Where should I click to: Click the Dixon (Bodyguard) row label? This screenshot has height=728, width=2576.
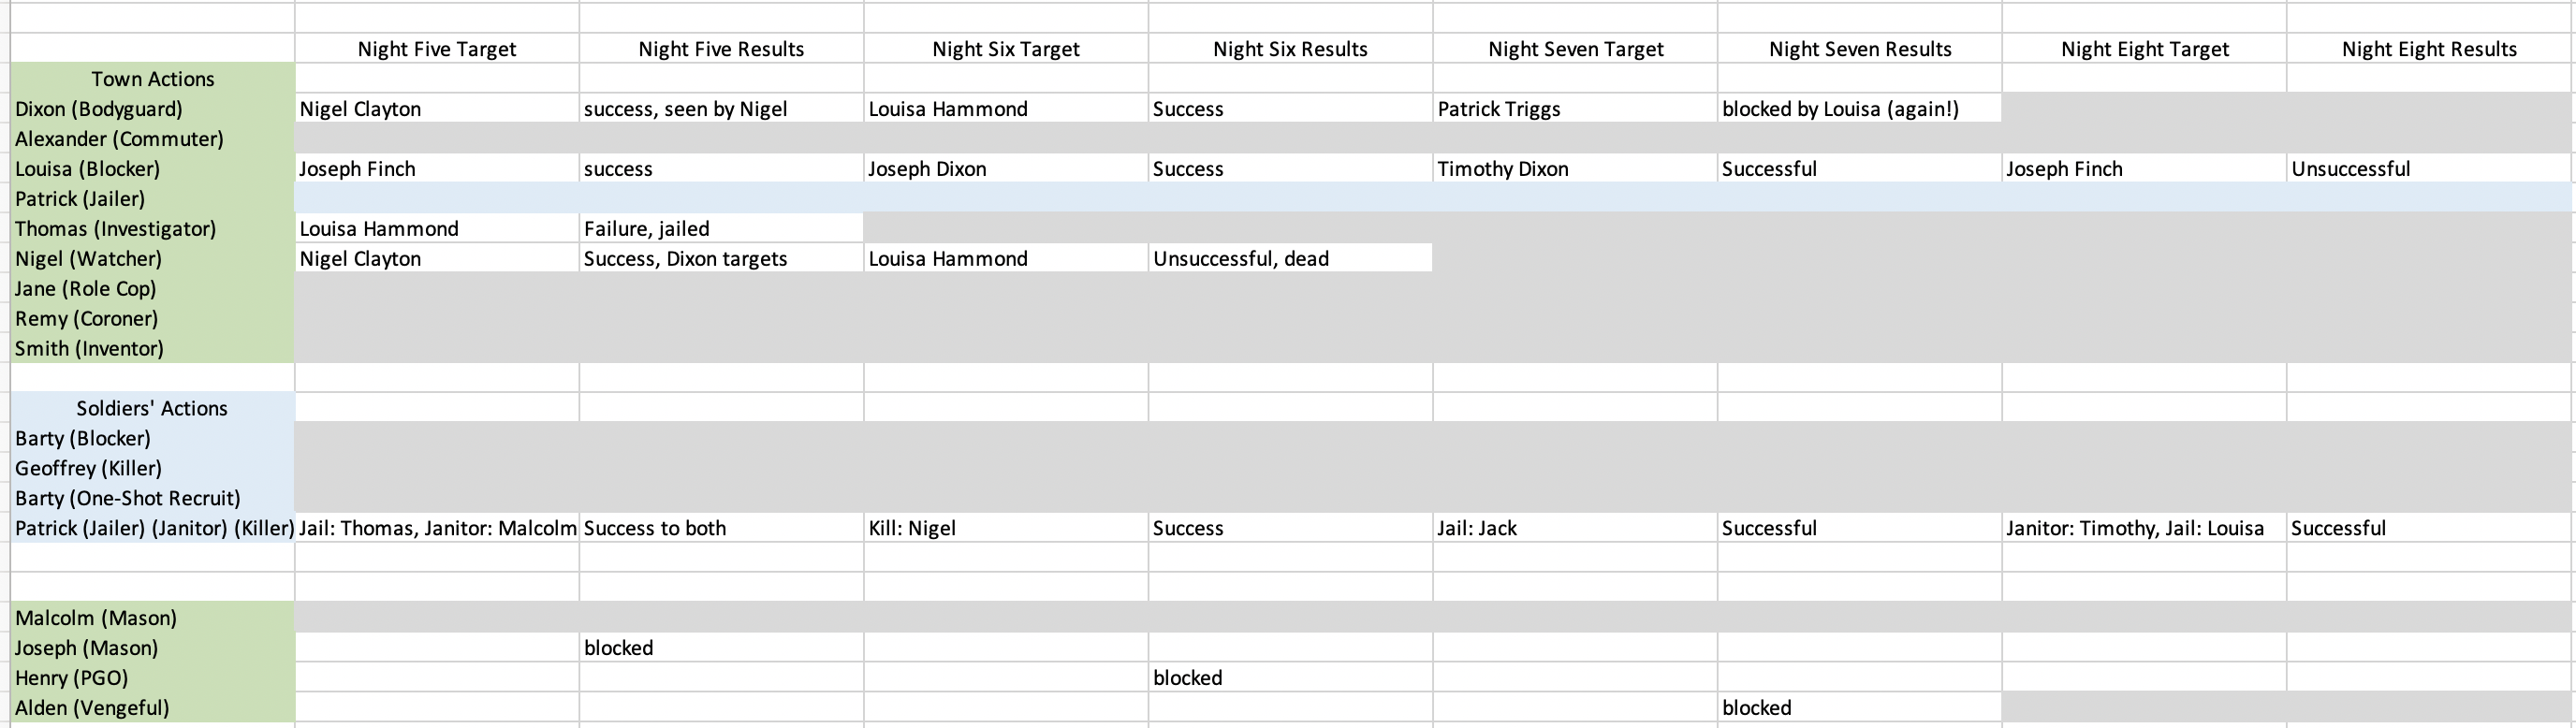(99, 109)
